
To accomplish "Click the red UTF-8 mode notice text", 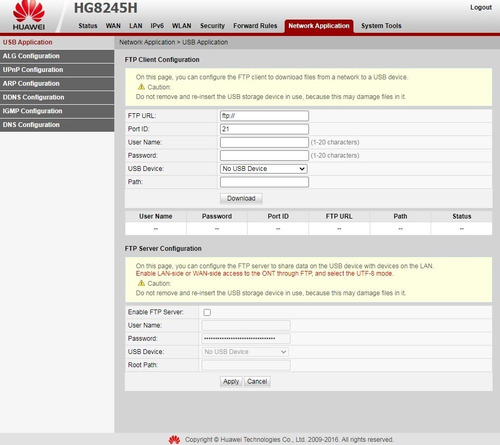I will 264,274.
